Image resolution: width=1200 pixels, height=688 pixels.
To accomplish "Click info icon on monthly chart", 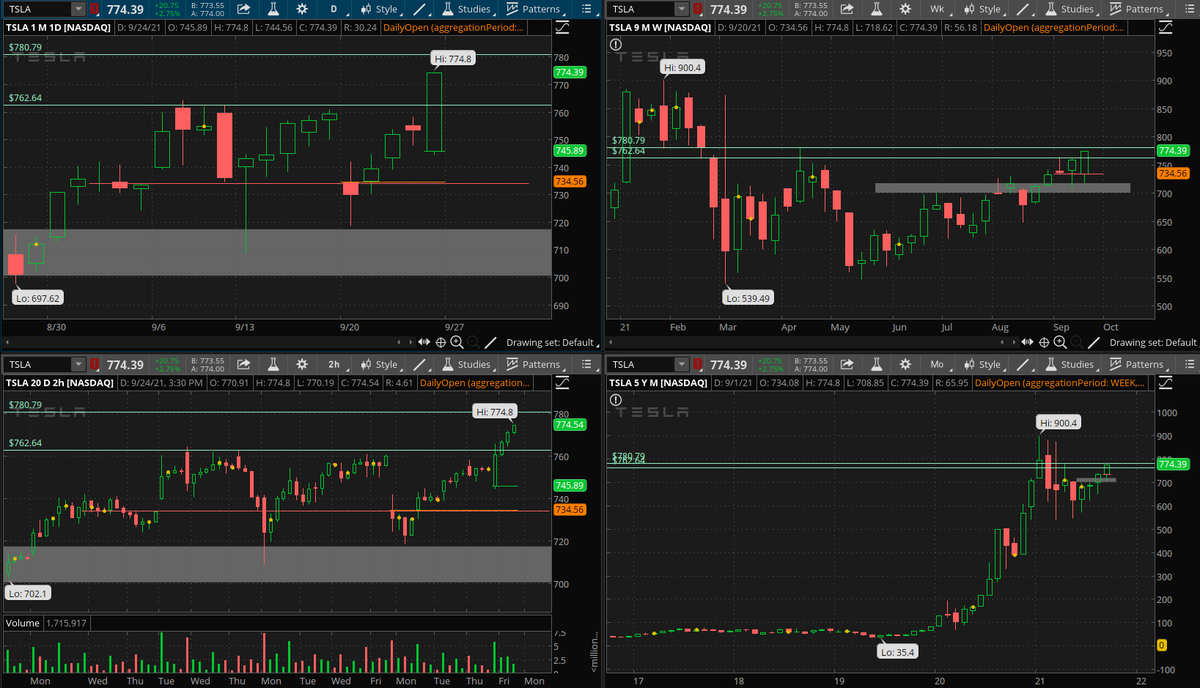I will pyautogui.click(x=616, y=400).
